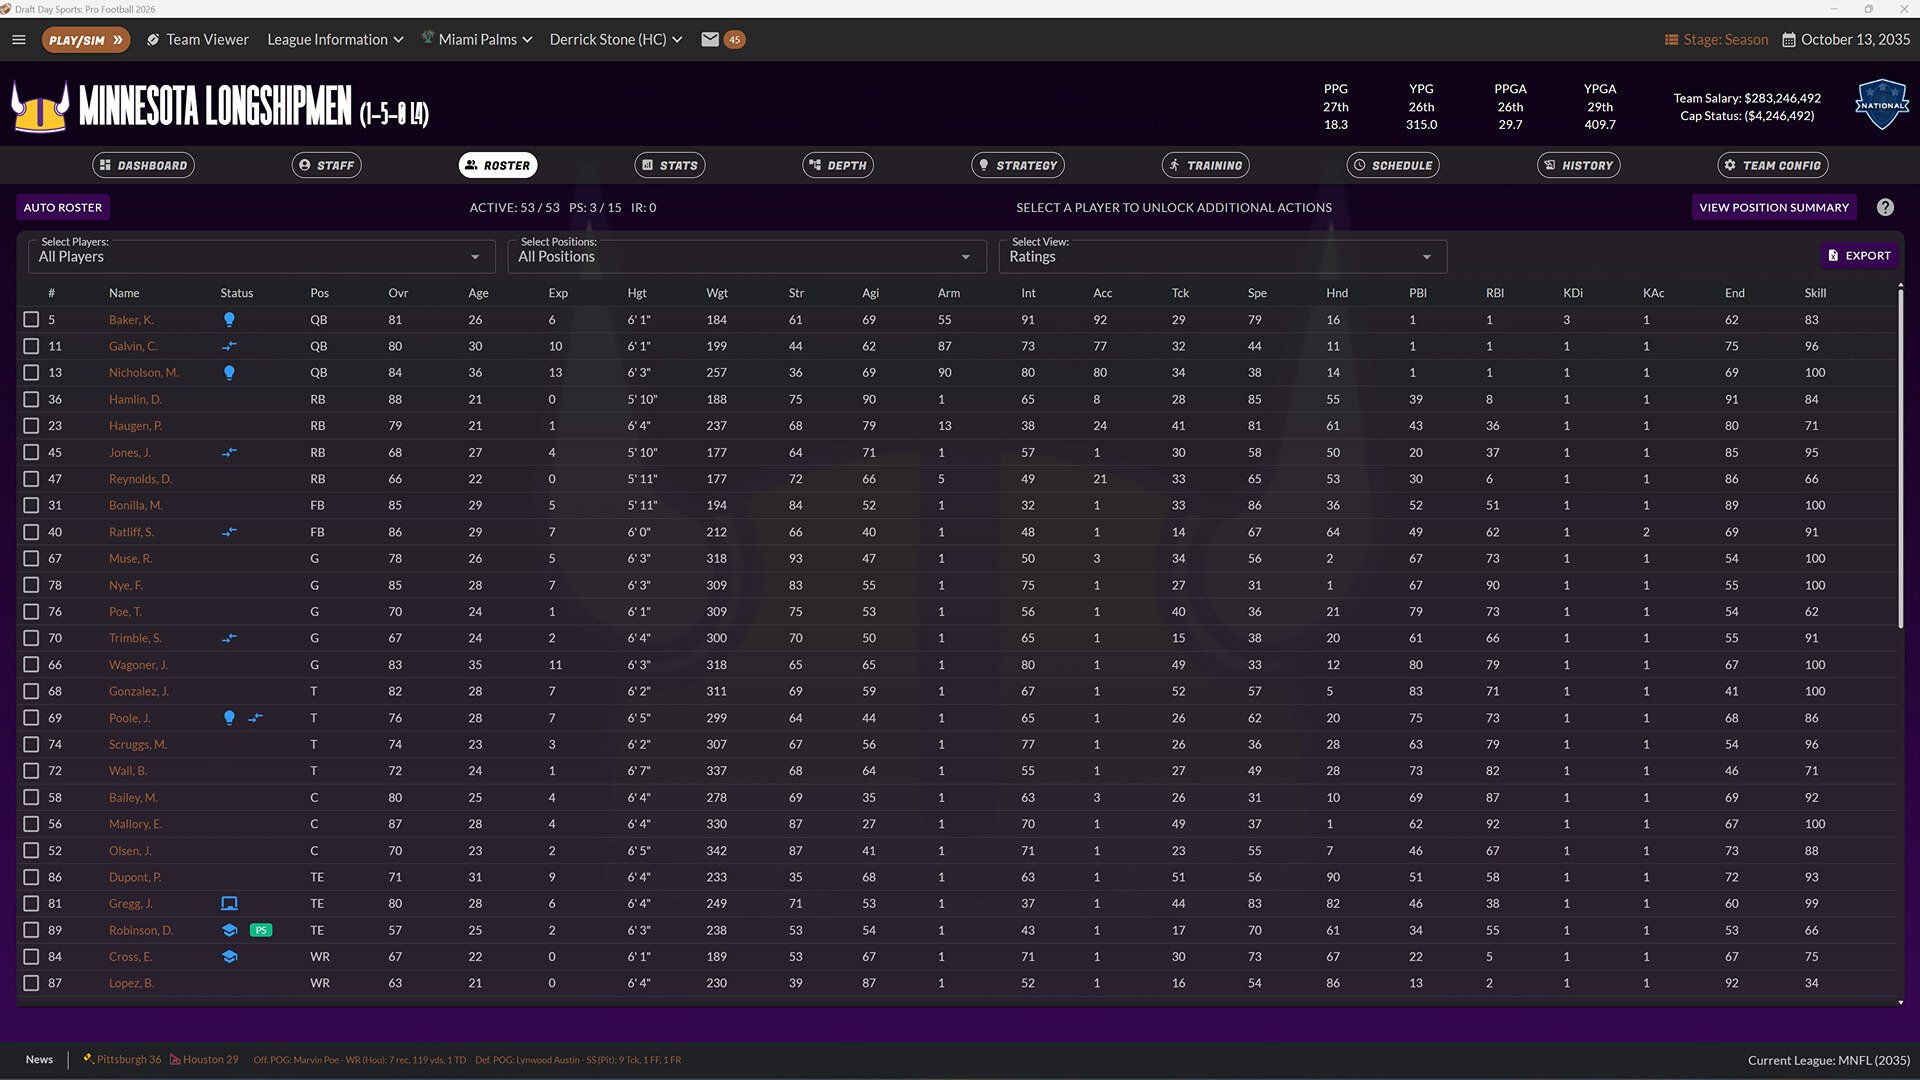Viewport: 1920px width, 1080px height.
Task: Check the box for Hamlin, D.
Action: point(31,399)
